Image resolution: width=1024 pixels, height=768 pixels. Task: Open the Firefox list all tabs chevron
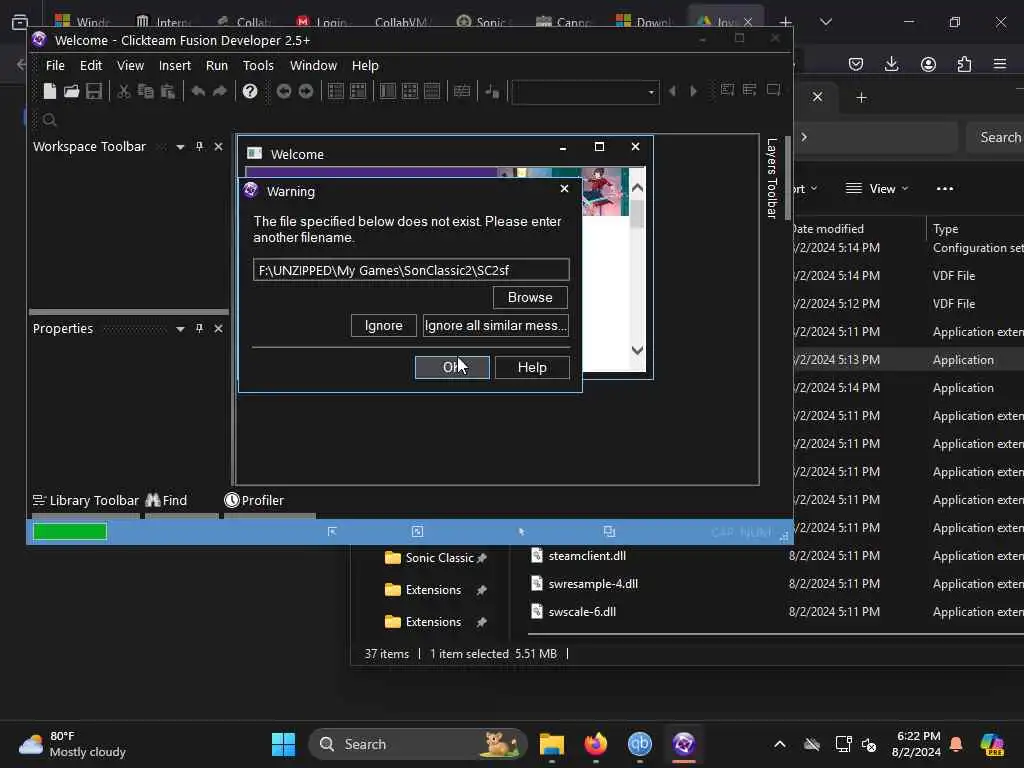click(825, 22)
